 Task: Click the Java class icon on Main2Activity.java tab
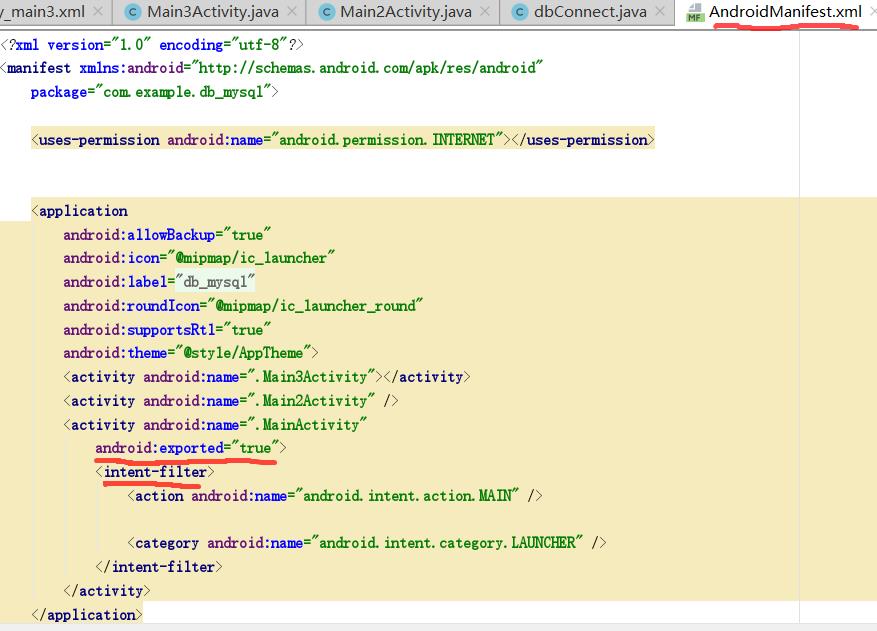[326, 12]
